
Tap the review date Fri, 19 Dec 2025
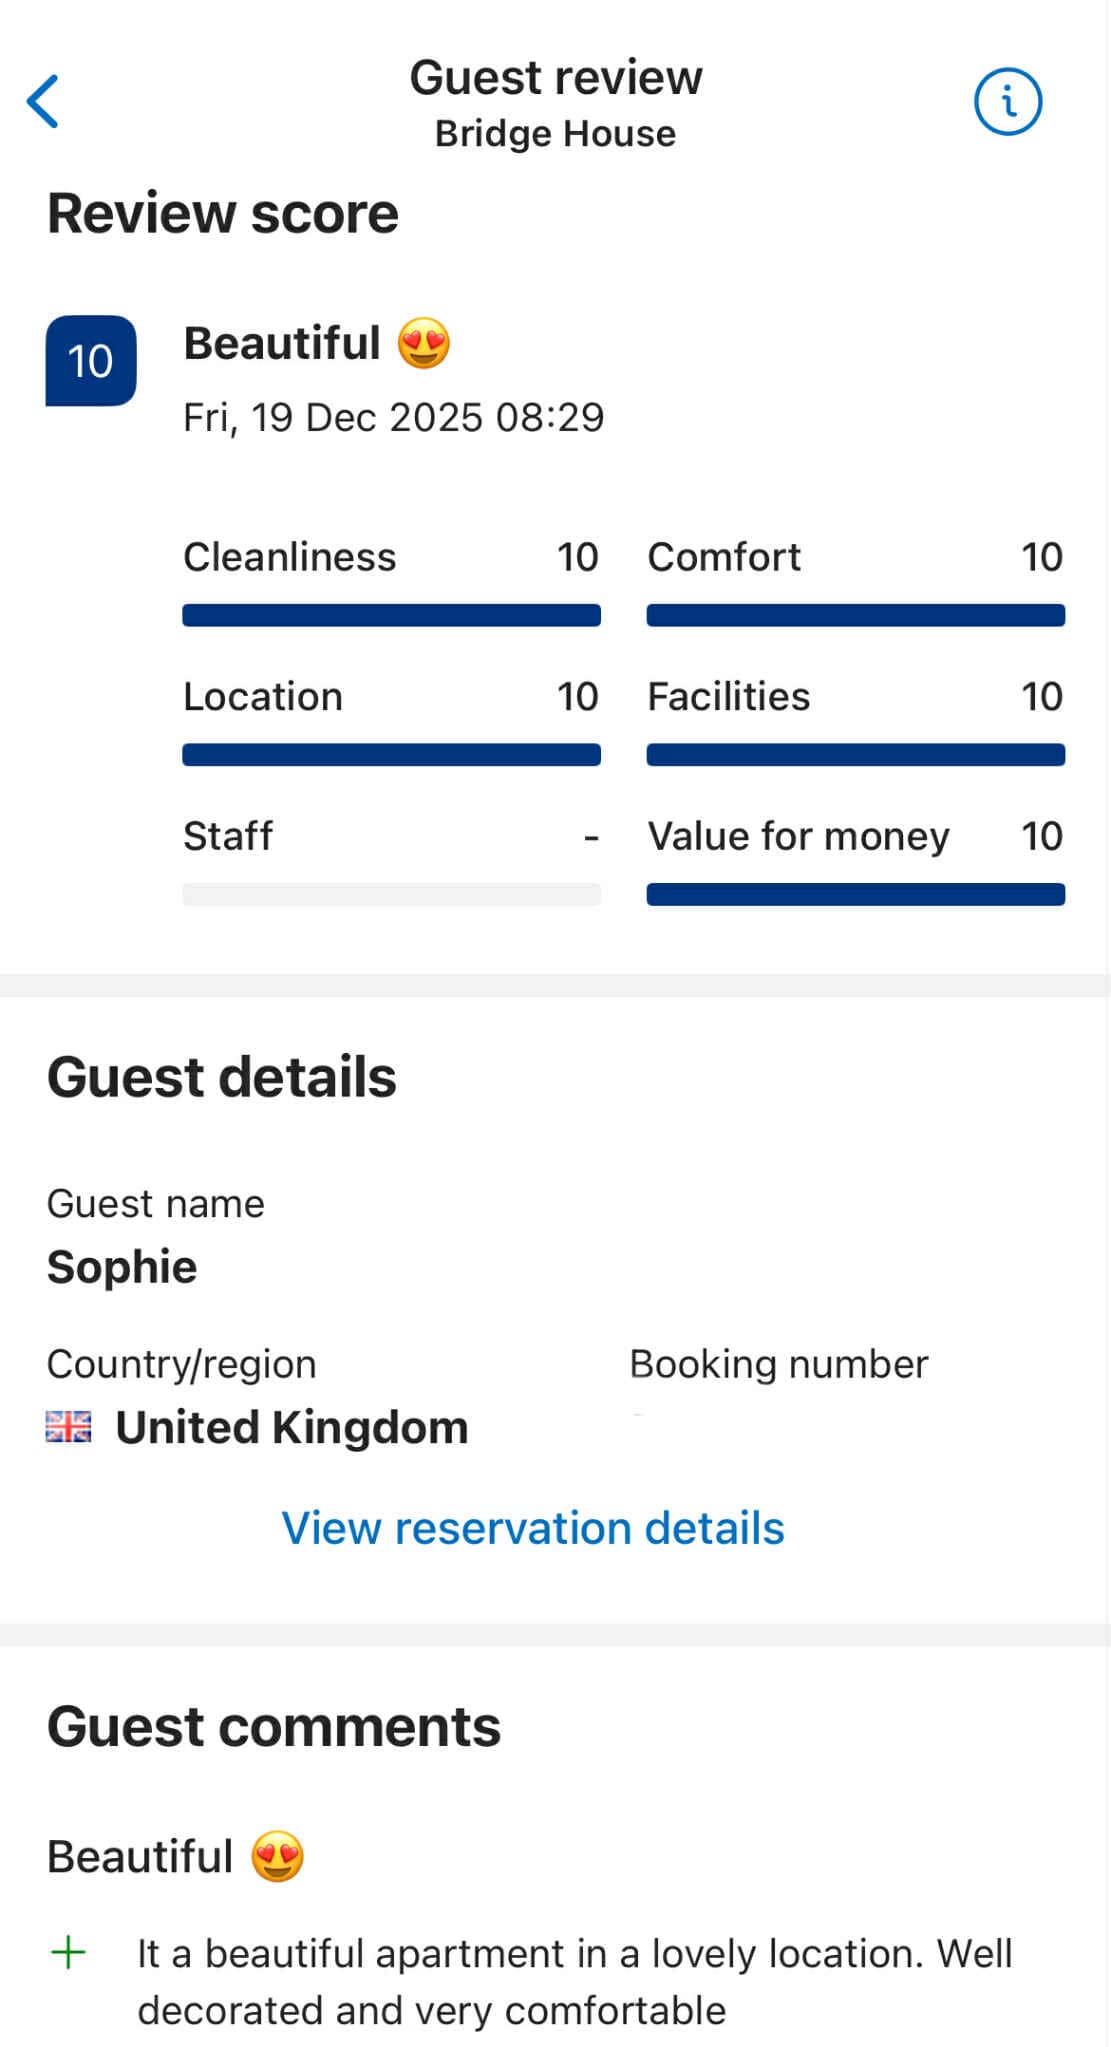pos(393,417)
